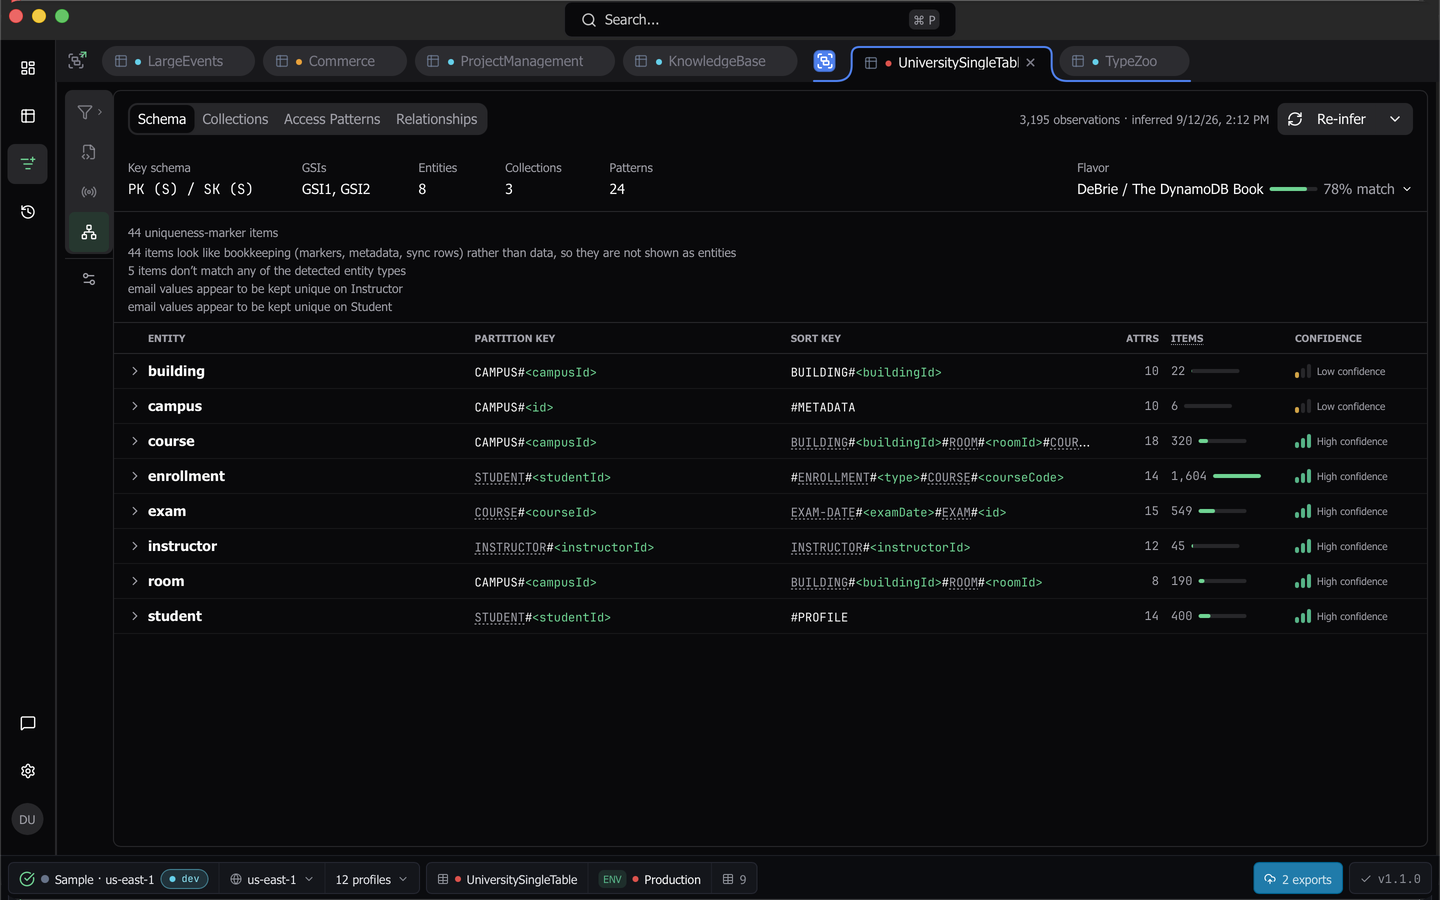Open the KnowledgeBase tab

pyautogui.click(x=710, y=61)
